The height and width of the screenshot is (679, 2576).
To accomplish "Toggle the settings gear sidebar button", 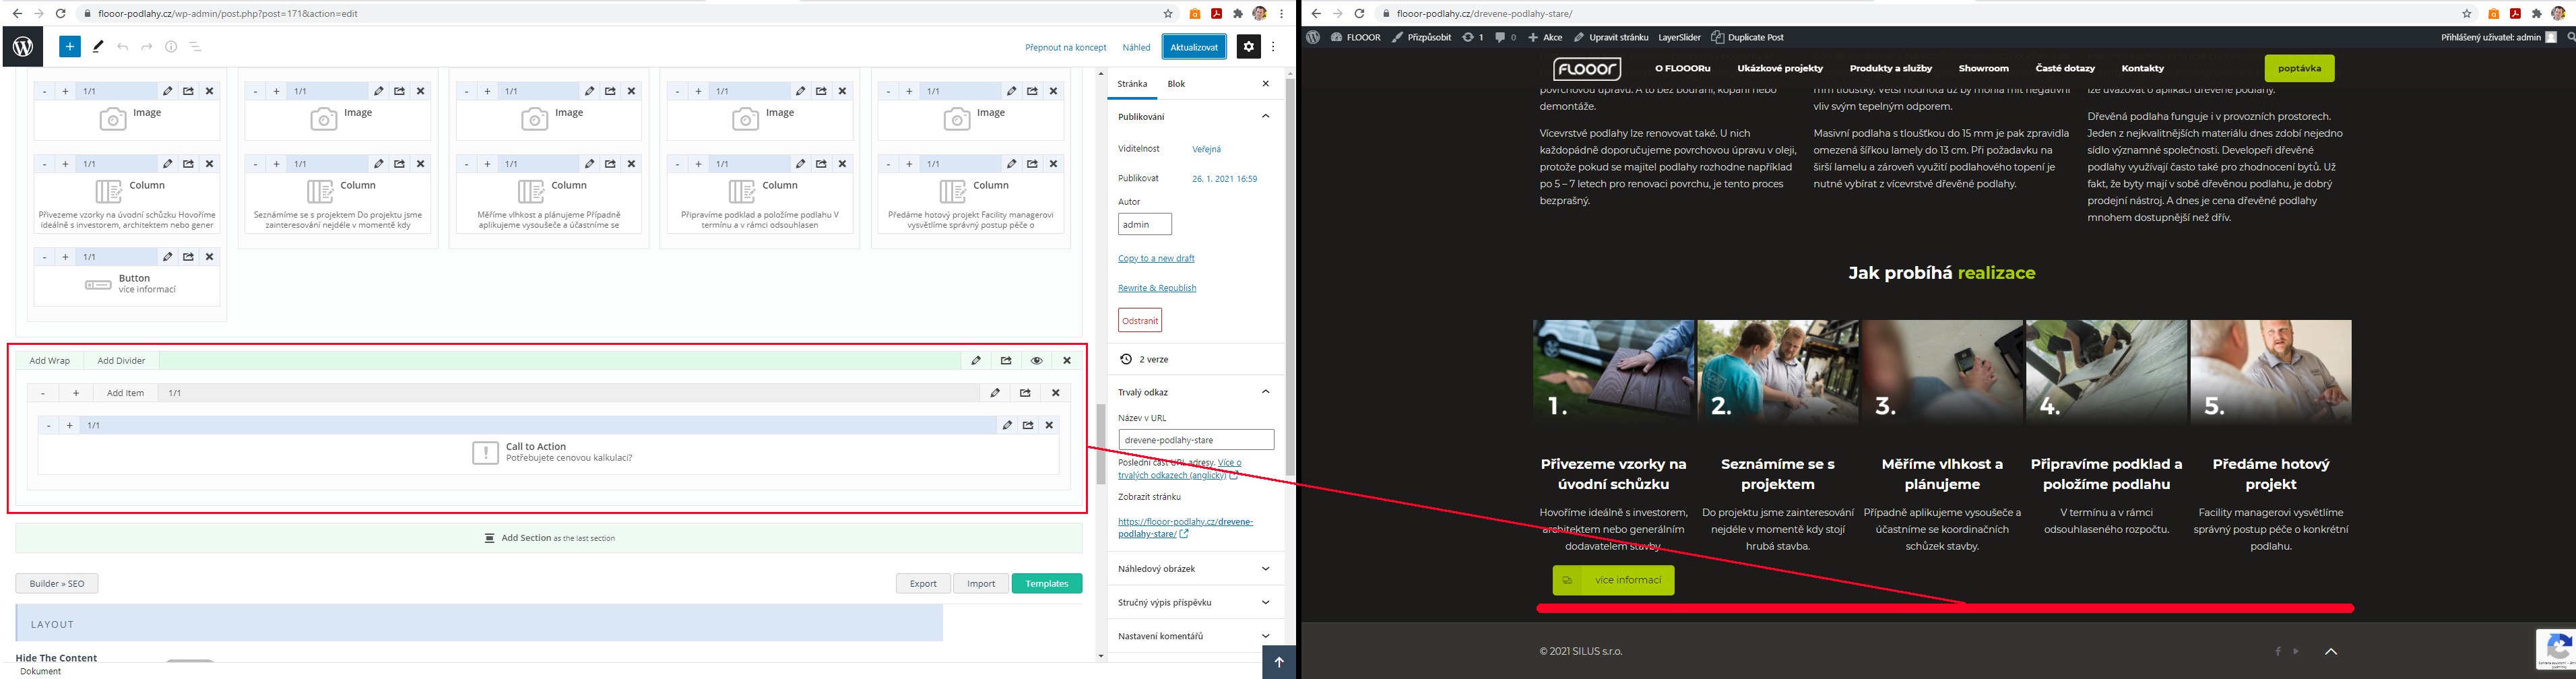I will click(x=1248, y=46).
